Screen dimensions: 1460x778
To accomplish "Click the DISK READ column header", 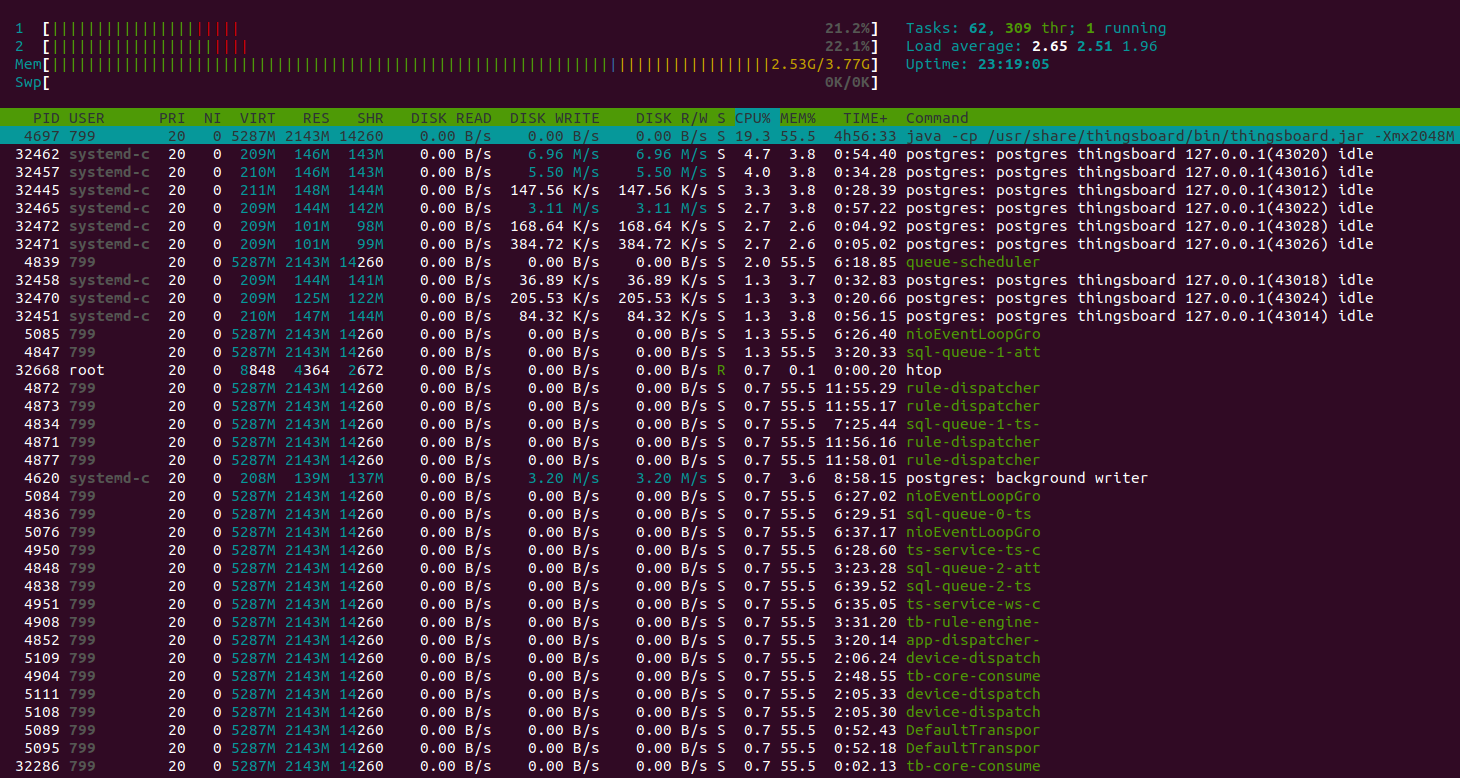I will pyautogui.click(x=450, y=118).
